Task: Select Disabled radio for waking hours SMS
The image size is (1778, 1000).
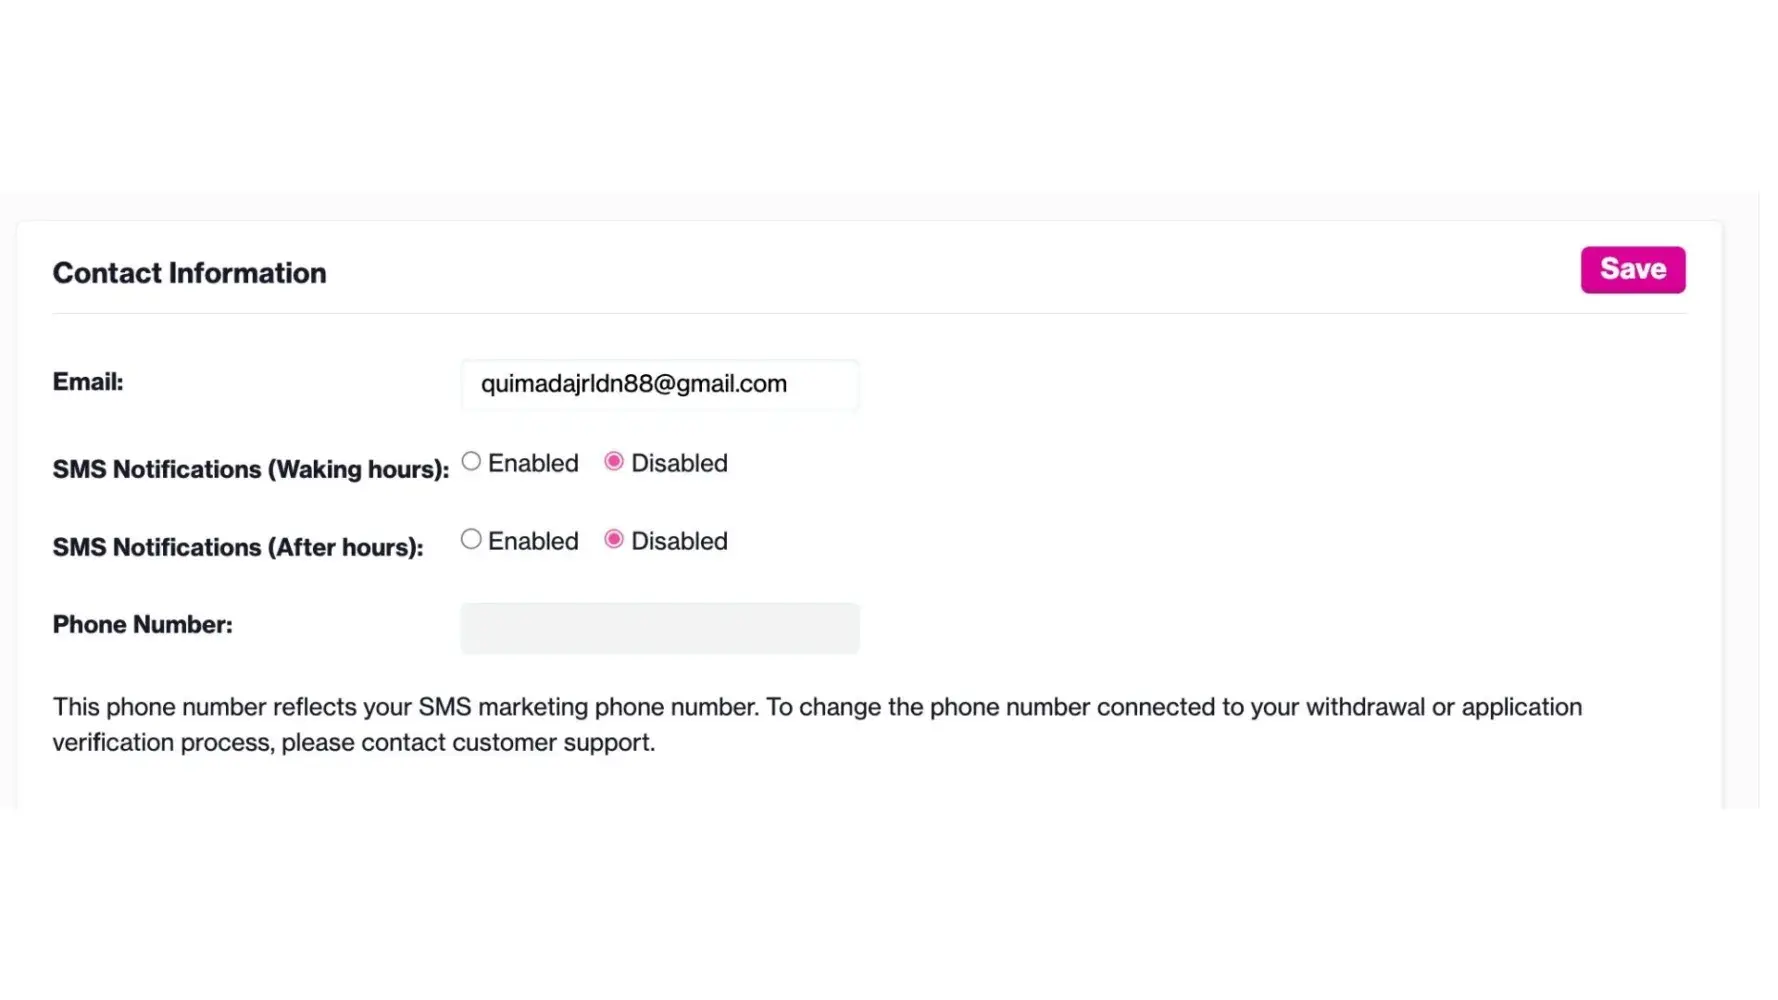Action: point(614,462)
